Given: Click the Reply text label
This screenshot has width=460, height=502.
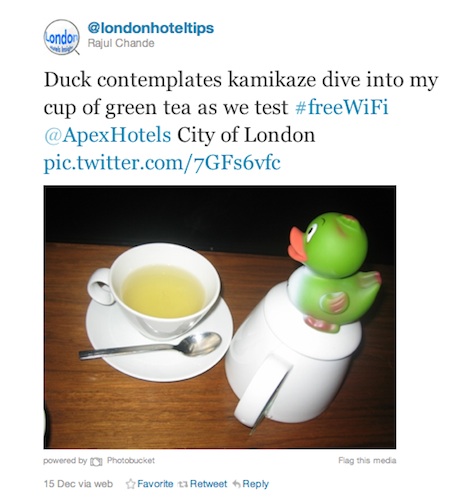Looking at the screenshot, I should pyautogui.click(x=255, y=484).
